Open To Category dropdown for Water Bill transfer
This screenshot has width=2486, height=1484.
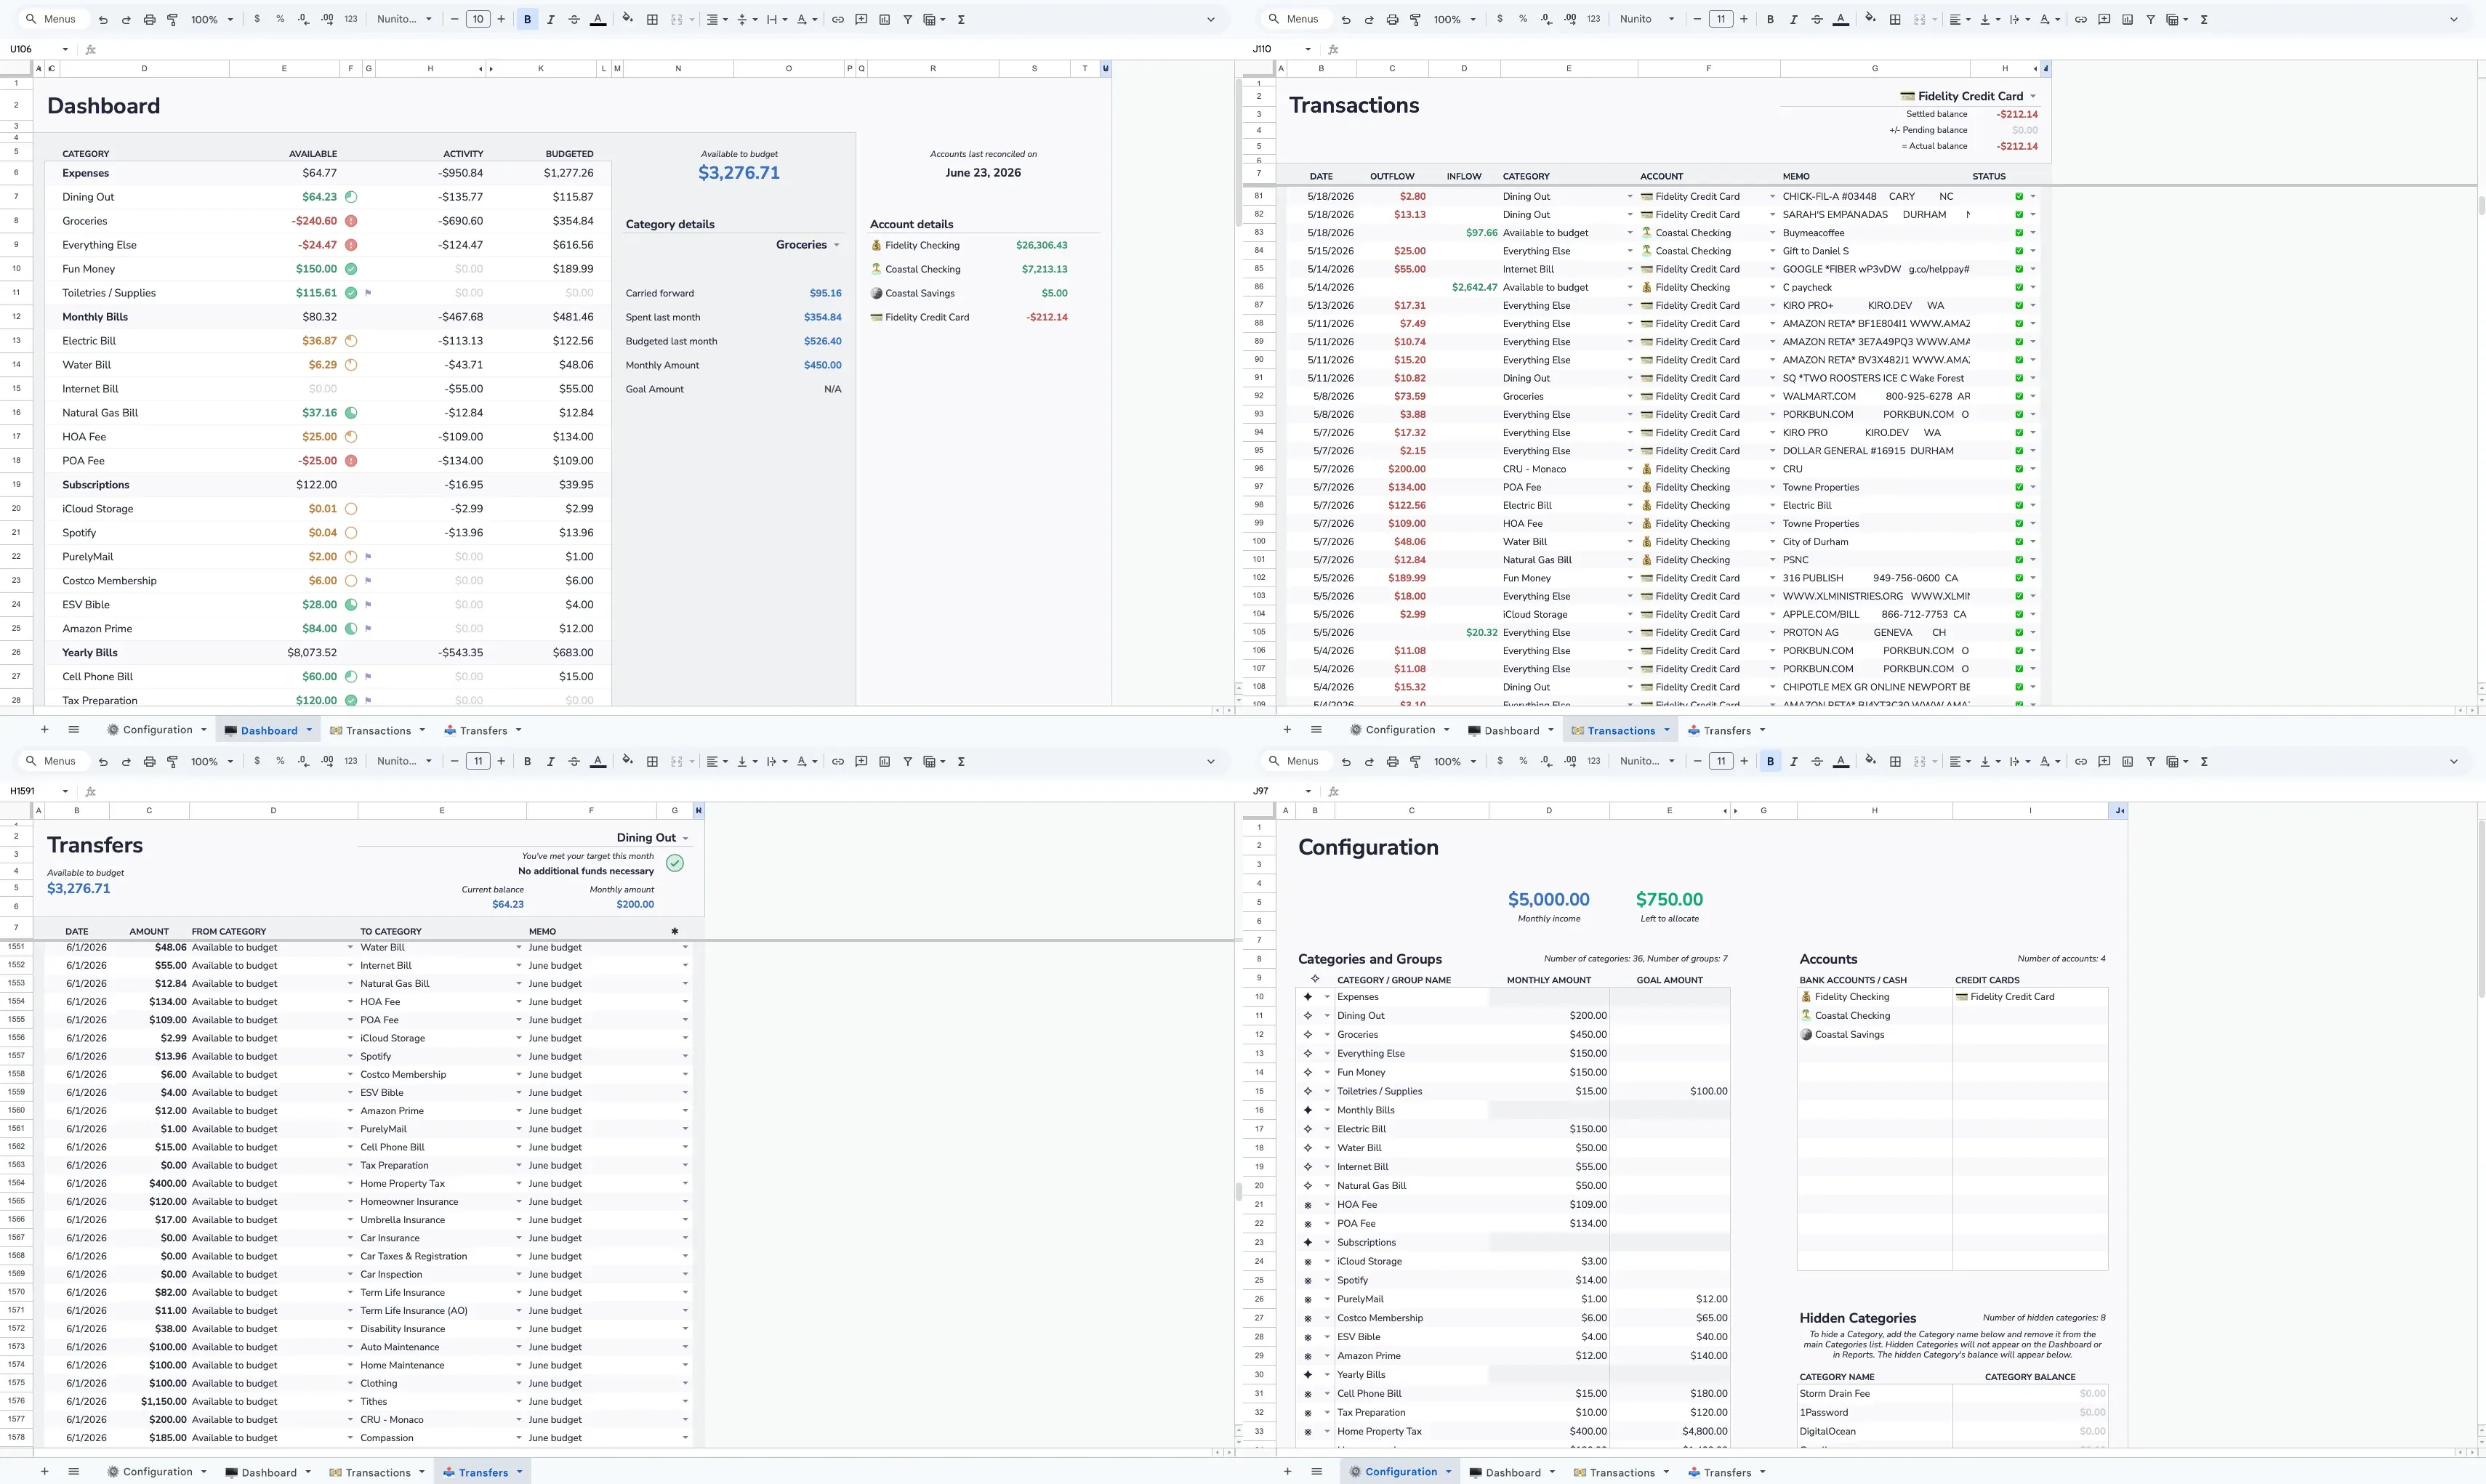(519, 947)
